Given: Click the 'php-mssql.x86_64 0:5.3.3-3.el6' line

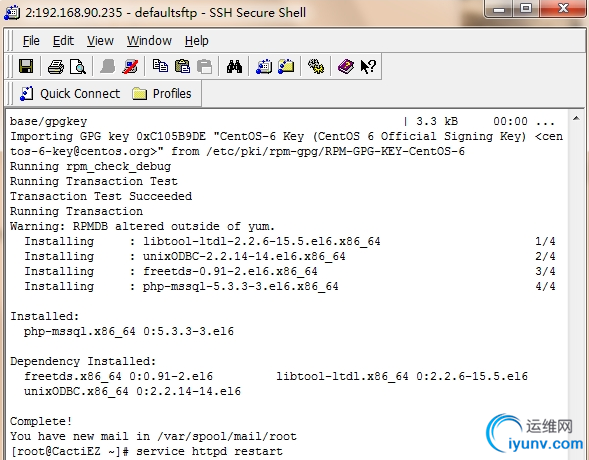Looking at the screenshot, I should [129, 331].
